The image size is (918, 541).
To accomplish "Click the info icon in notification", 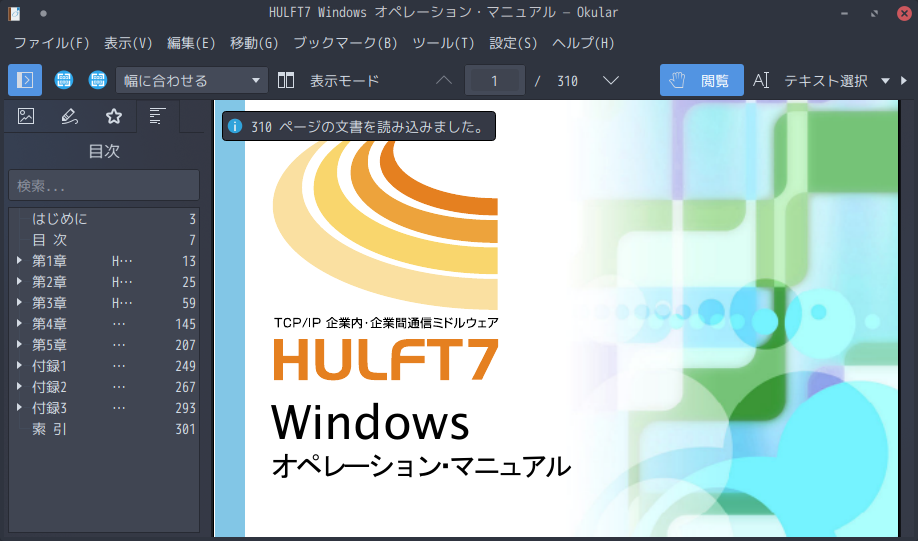I will [235, 126].
